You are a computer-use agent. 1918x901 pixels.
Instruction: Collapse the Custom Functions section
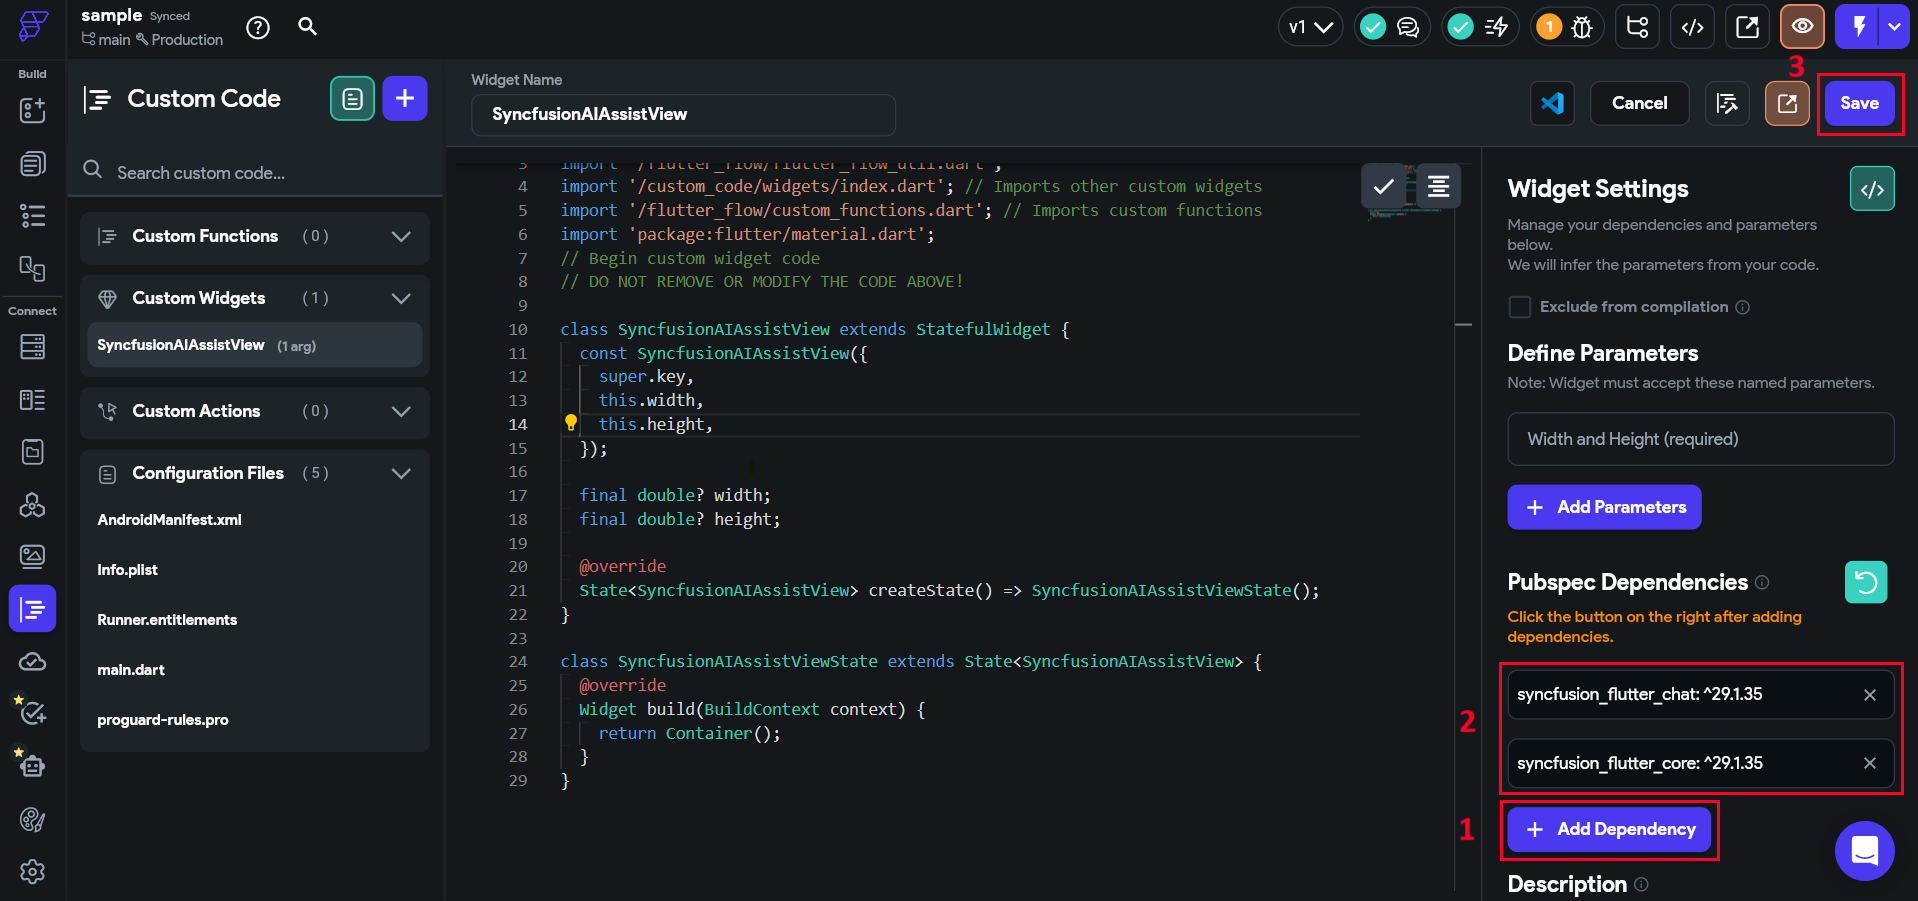401,237
